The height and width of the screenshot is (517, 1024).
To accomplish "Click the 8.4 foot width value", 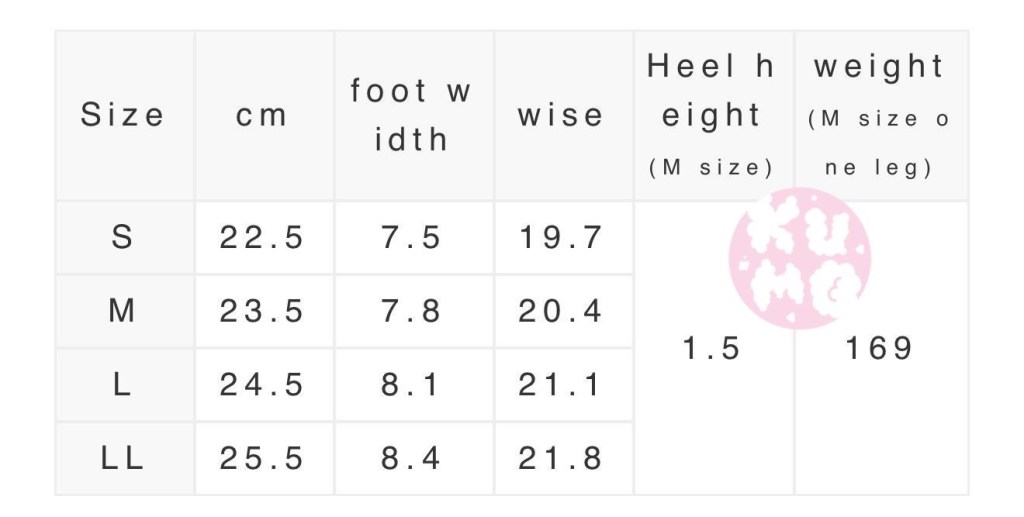I will click(411, 459).
